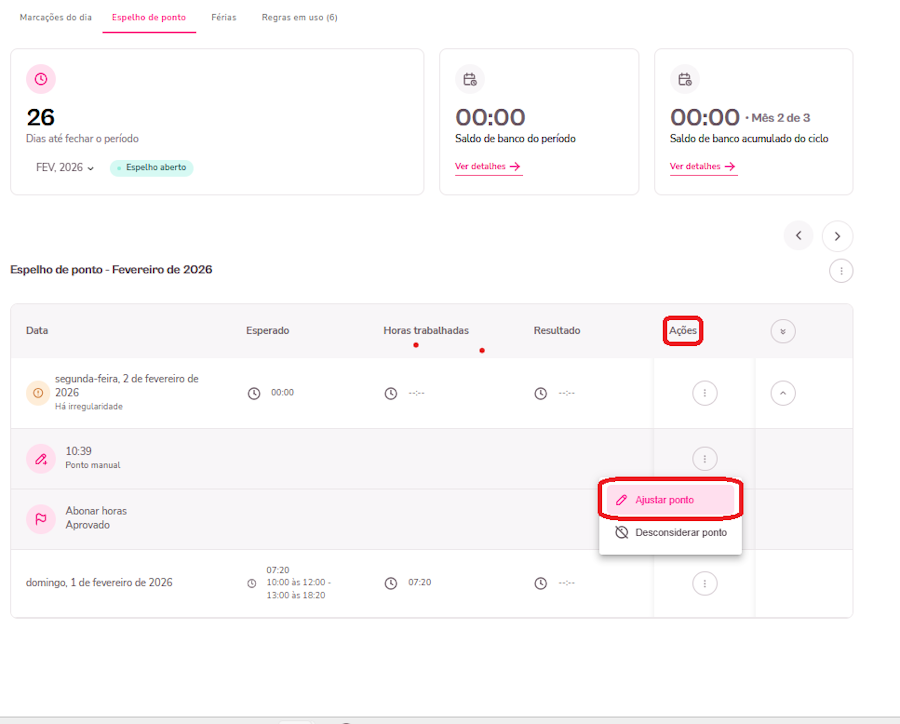Image resolution: width=900 pixels, height=724 pixels.
Task: Click calendar icon in Saldo de banco do período card
Action: (x=470, y=79)
